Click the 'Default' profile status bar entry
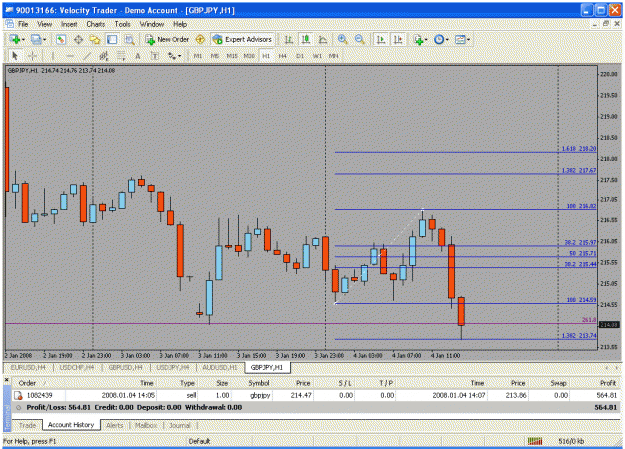 199,441
